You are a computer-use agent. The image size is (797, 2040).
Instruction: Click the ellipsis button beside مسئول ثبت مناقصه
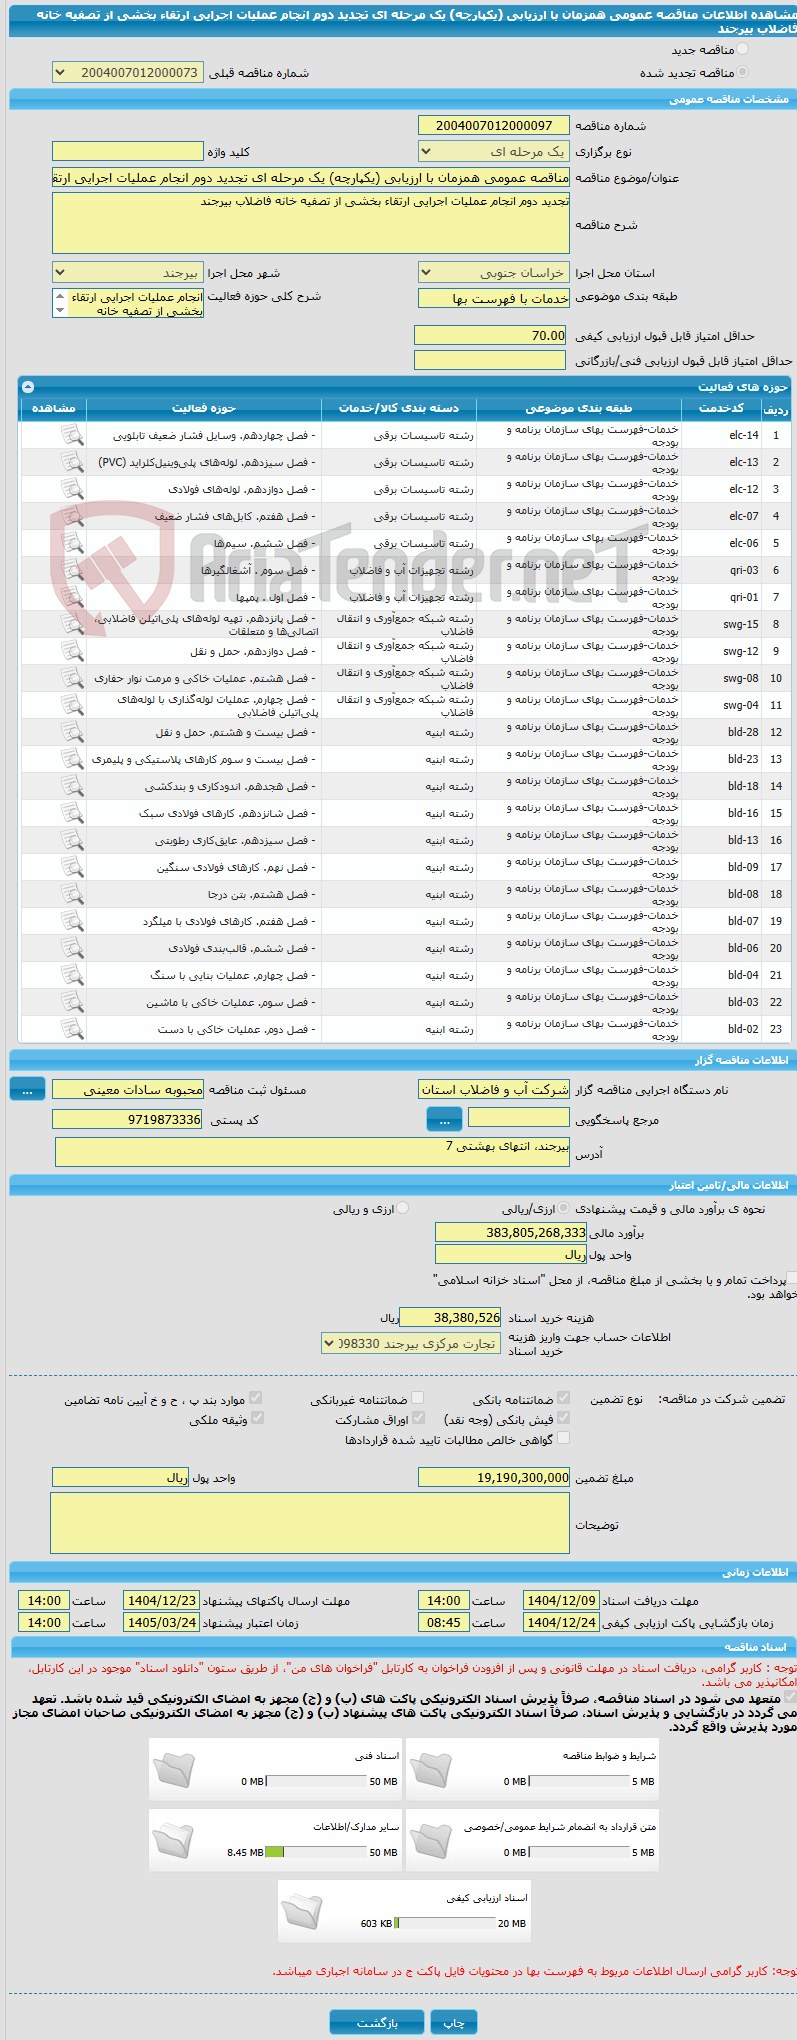[27, 1090]
